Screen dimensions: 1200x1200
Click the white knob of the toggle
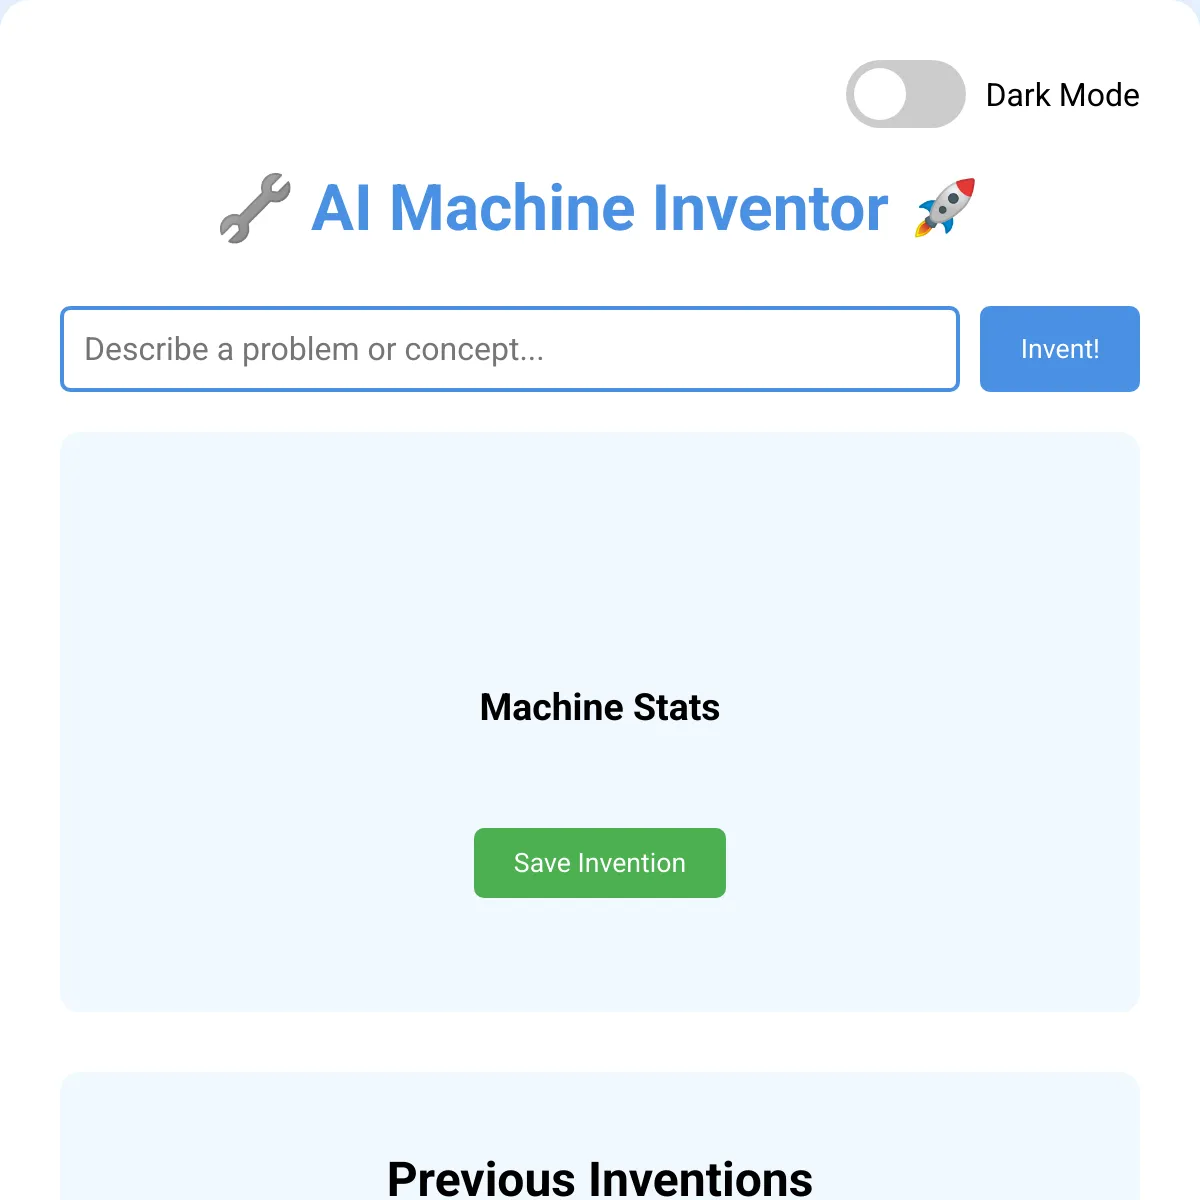880,94
